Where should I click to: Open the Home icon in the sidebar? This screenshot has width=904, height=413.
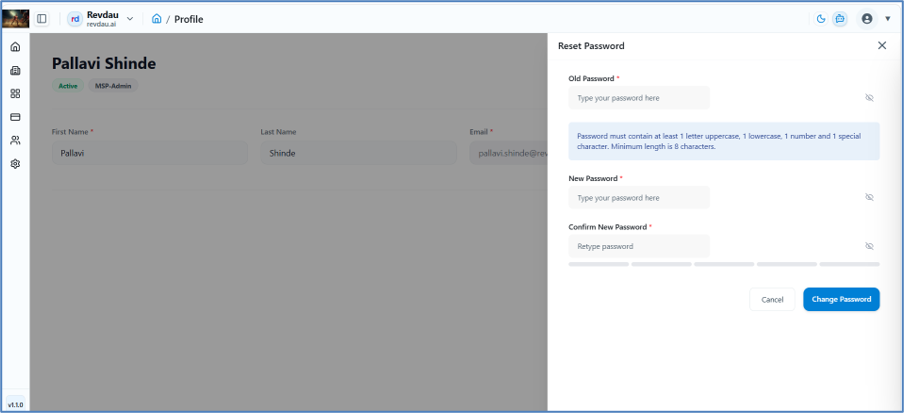click(16, 47)
